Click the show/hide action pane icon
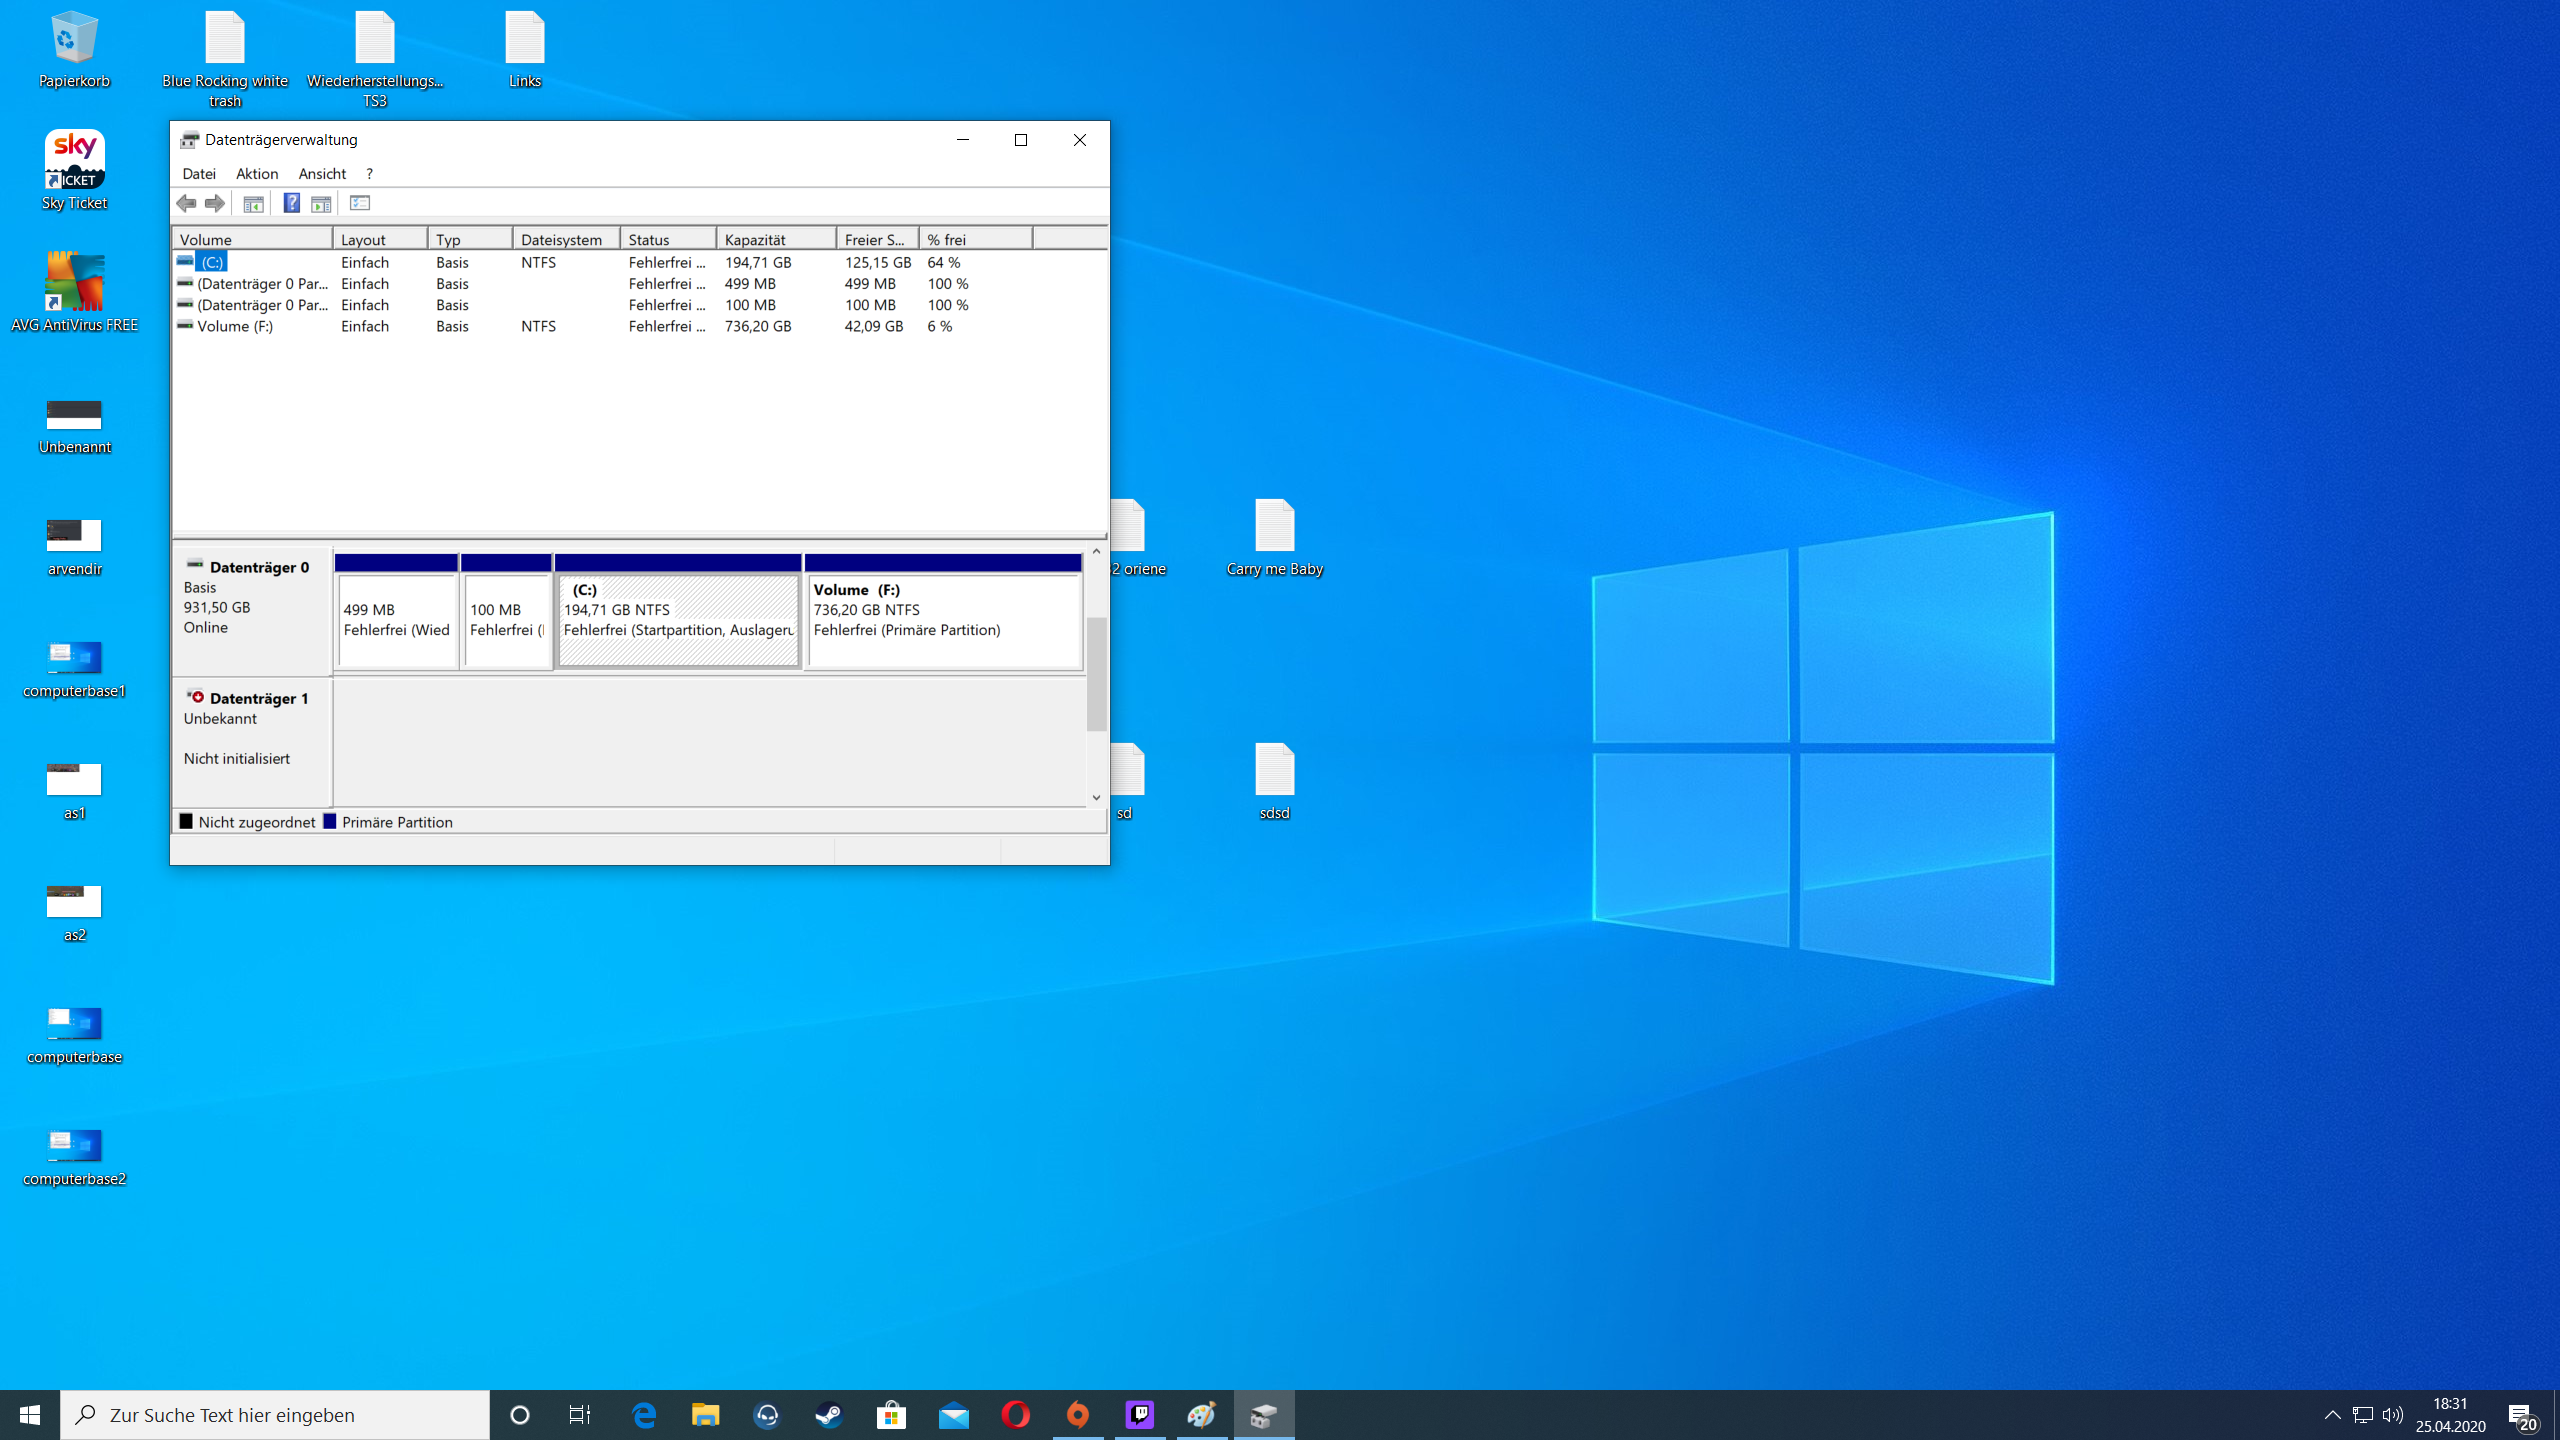Viewport: 2560px width, 1440px height. [x=321, y=204]
